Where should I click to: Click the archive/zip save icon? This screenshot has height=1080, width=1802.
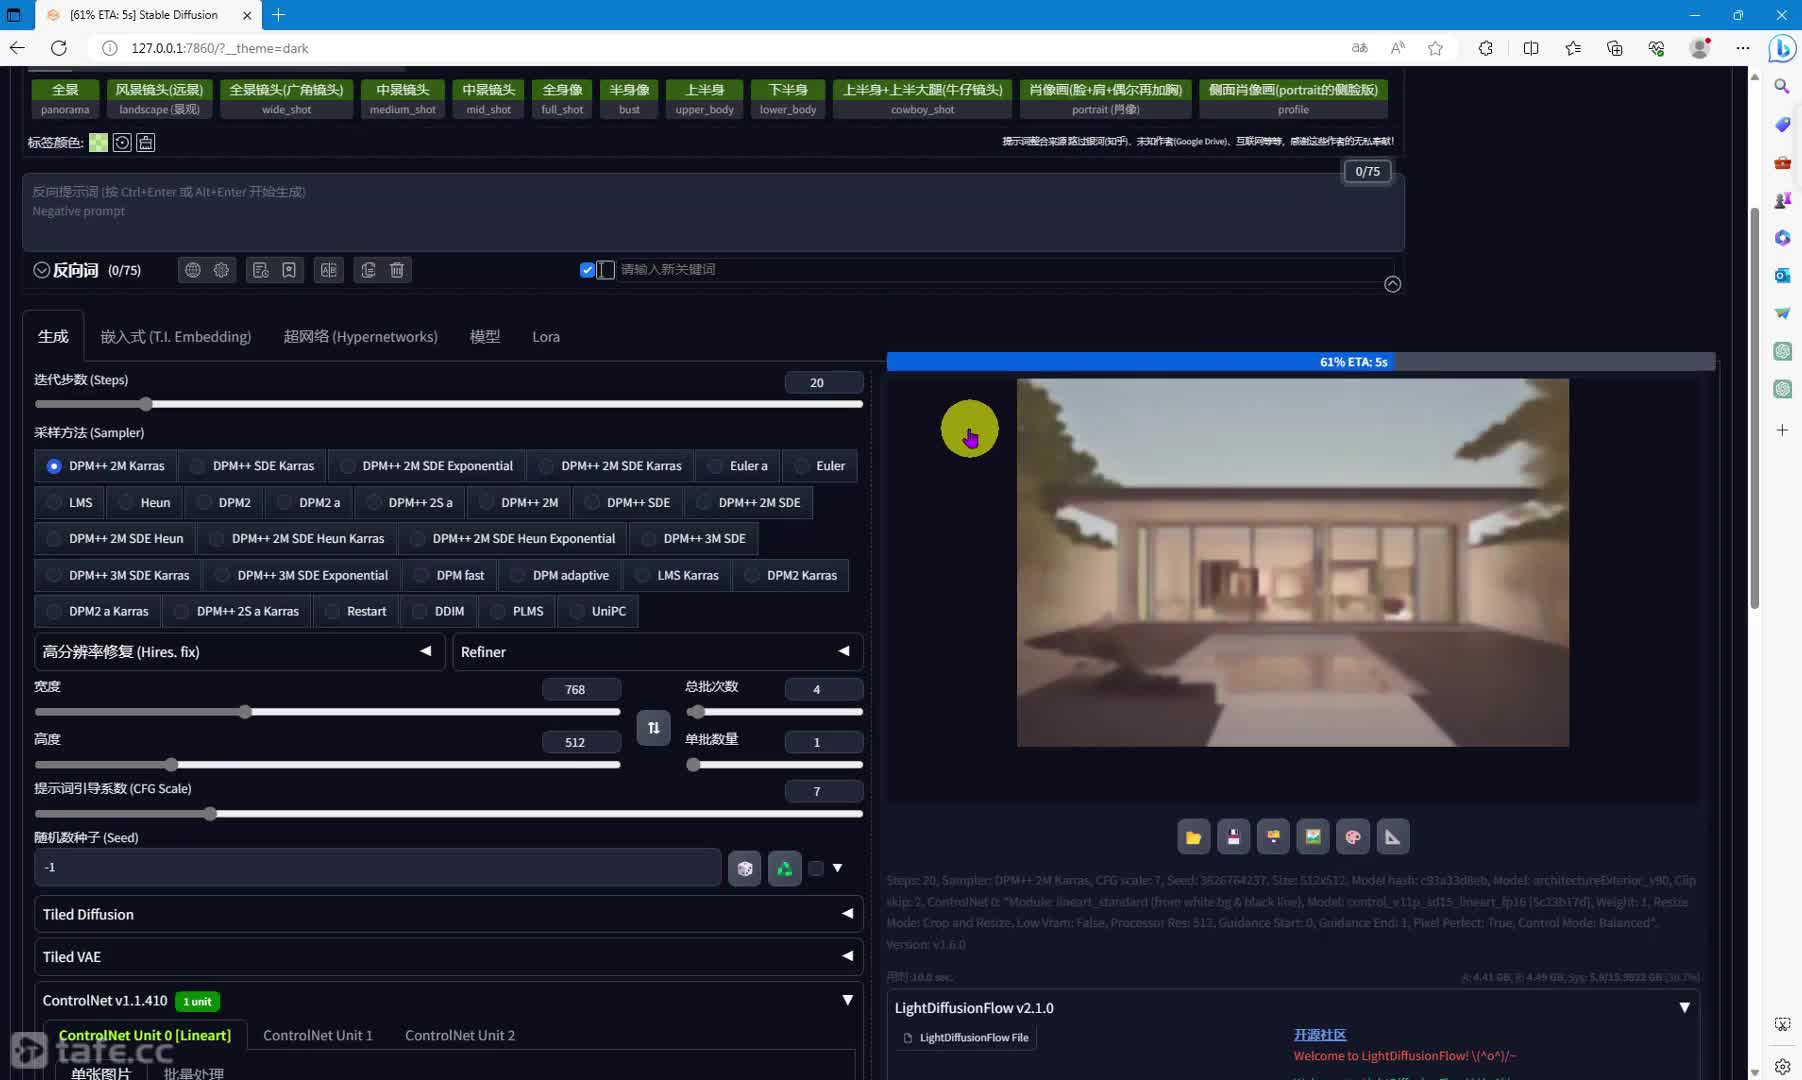pyautogui.click(x=1273, y=837)
